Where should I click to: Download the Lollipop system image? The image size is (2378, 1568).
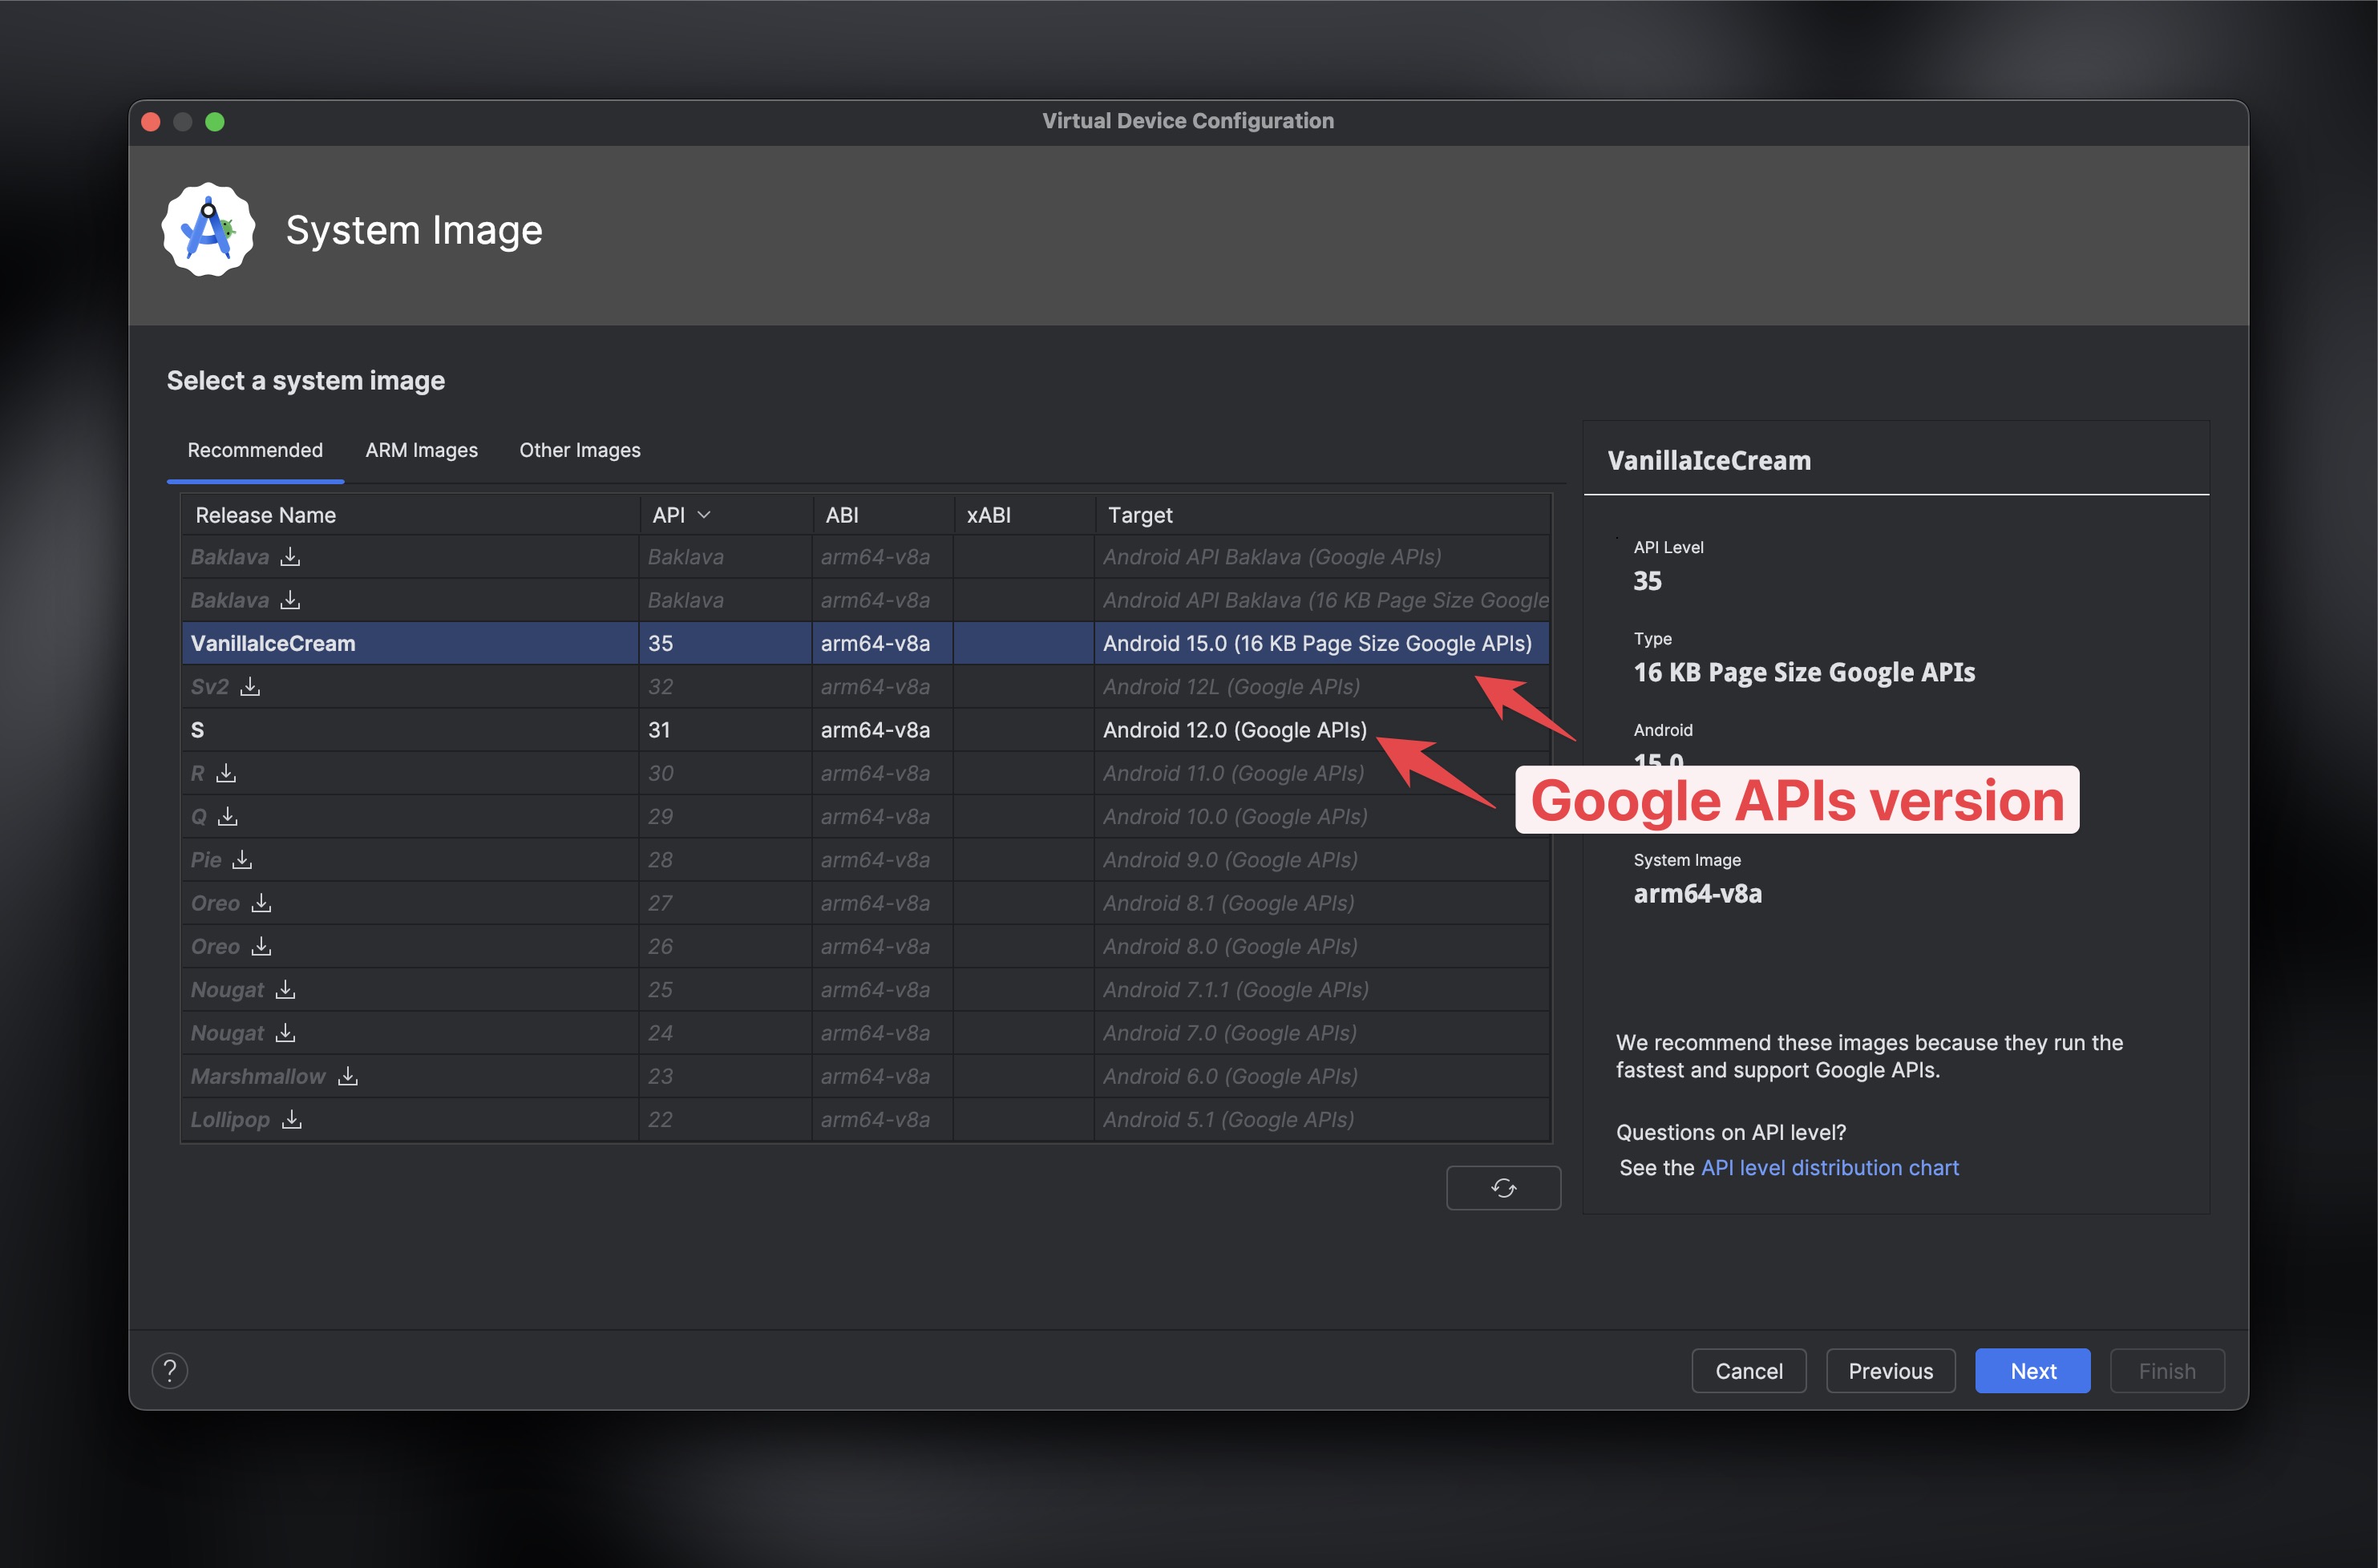click(292, 1119)
